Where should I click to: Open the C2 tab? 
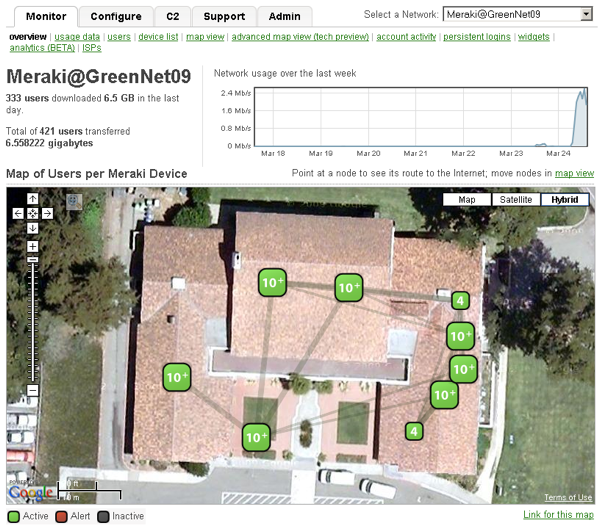click(173, 16)
